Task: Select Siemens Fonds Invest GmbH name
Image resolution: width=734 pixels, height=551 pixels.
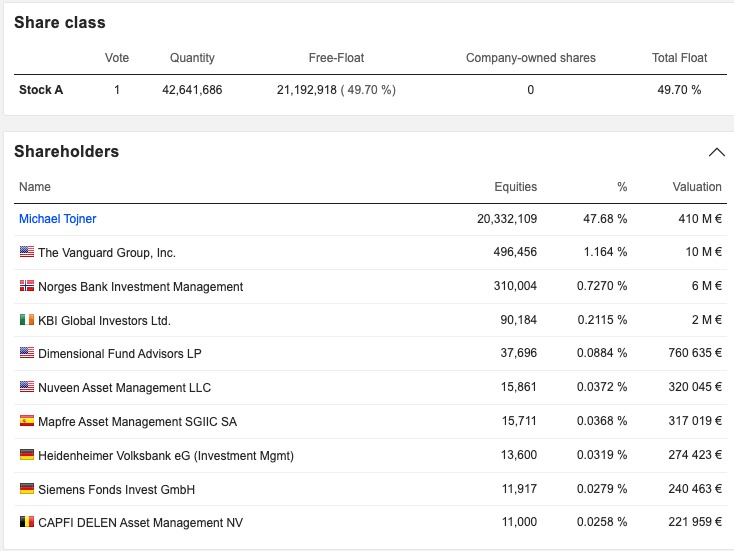Action: click(117, 490)
